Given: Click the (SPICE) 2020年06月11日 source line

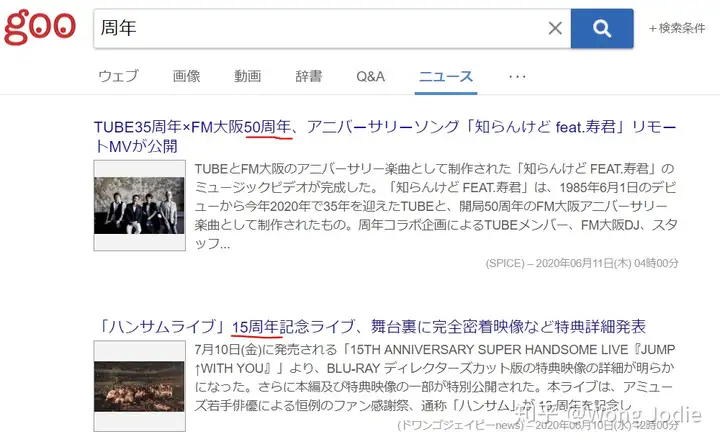Looking at the screenshot, I should (x=582, y=263).
